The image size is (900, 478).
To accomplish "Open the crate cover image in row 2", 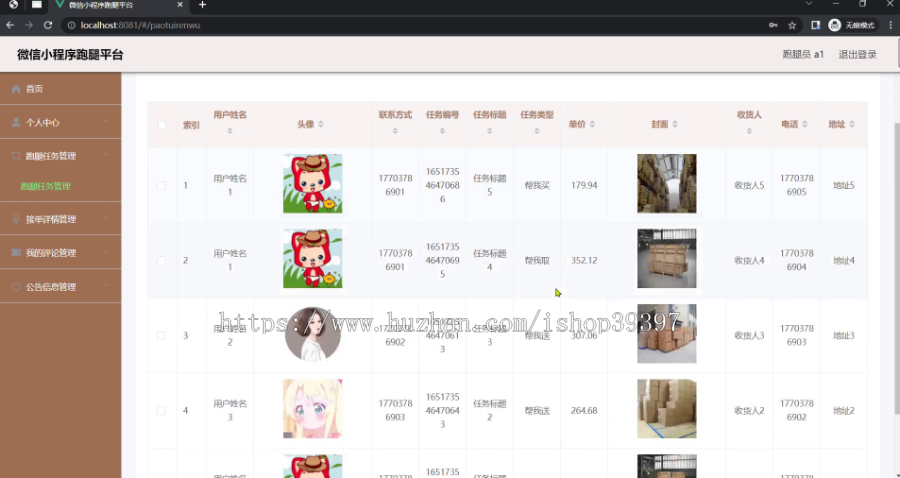I will [x=666, y=258].
